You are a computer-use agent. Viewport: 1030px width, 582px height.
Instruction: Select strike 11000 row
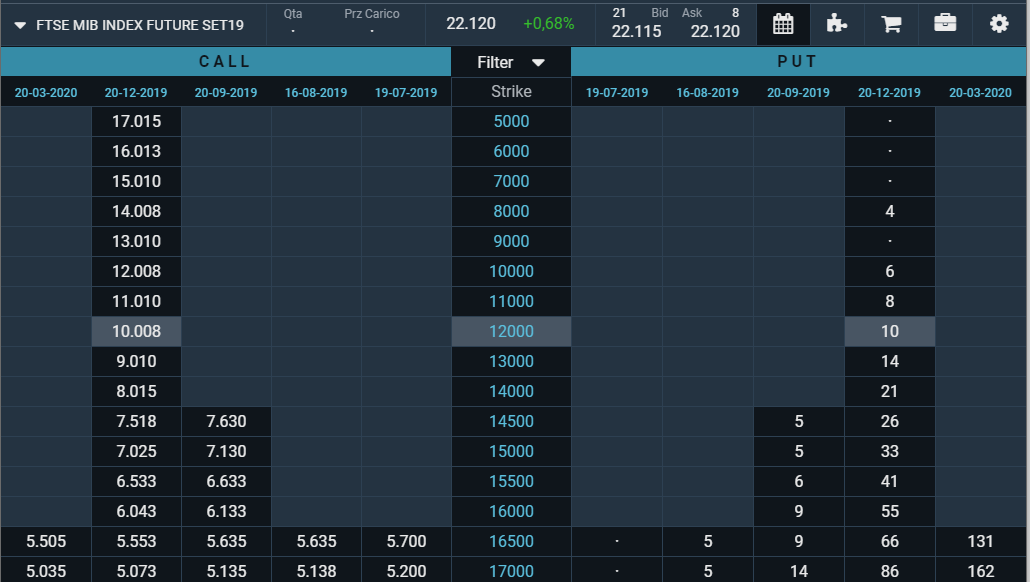click(511, 302)
